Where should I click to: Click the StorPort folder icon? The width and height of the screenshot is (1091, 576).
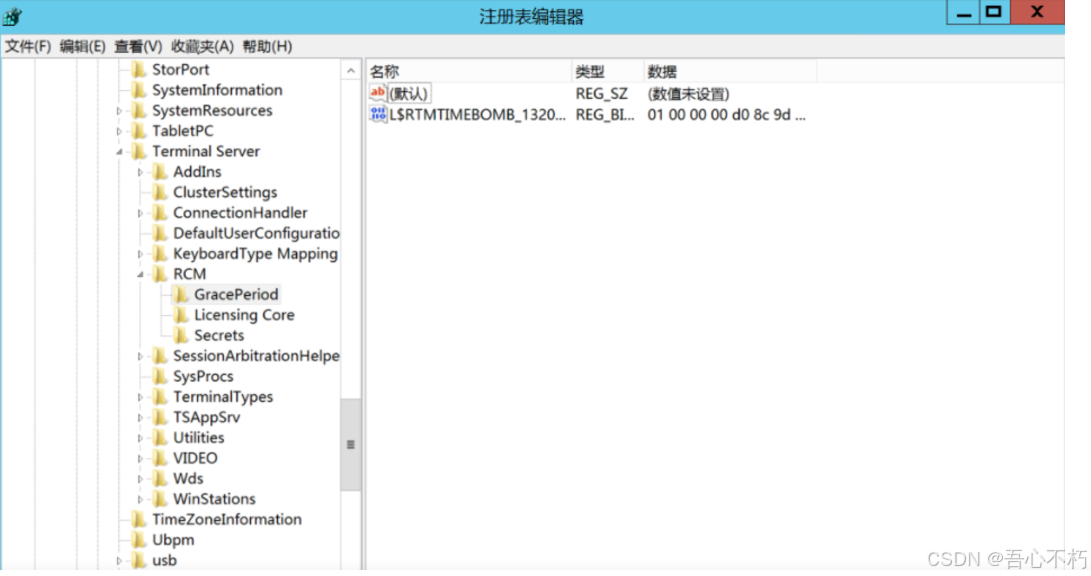[x=139, y=70]
